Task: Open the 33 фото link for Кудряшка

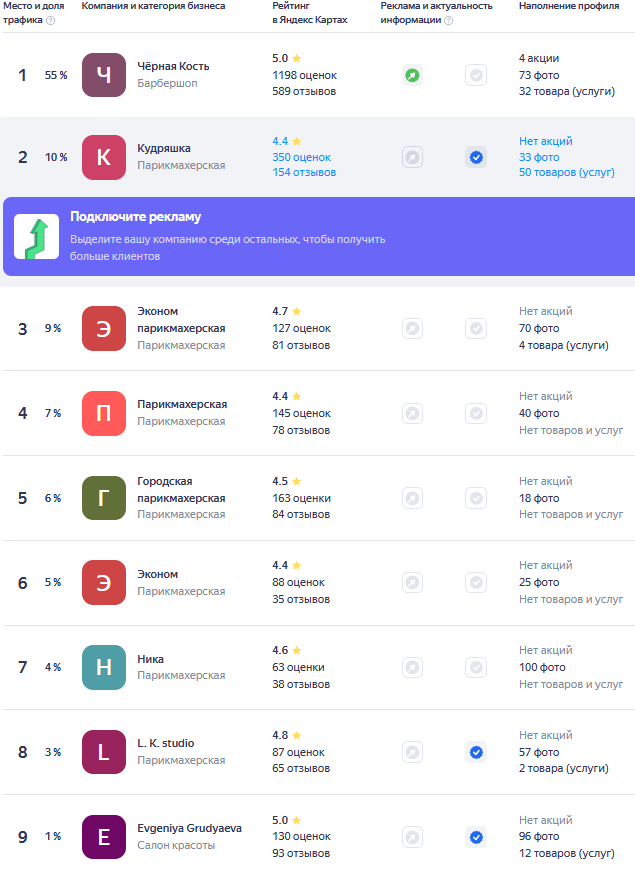Action: point(539,157)
